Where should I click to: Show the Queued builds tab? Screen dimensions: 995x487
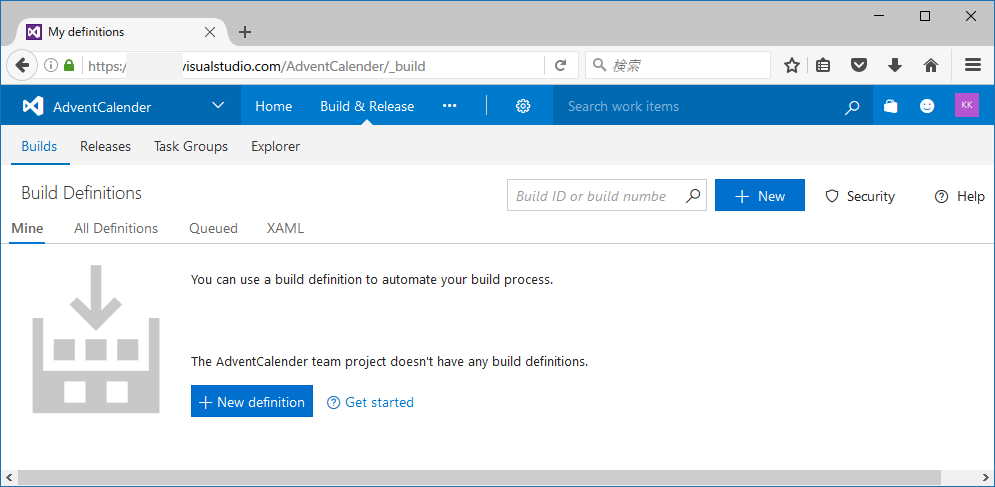tap(213, 229)
